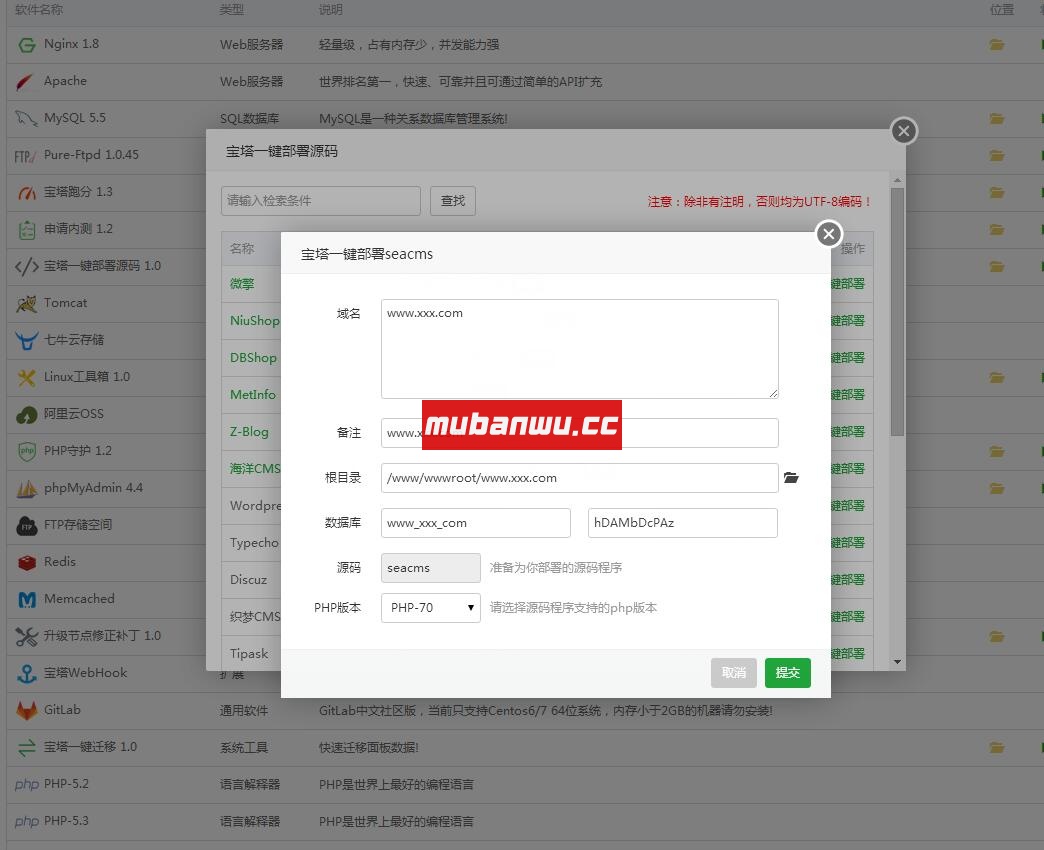Select 海洋CMS in the source list
Viewport: 1044px width, 850px height.
[x=255, y=469]
